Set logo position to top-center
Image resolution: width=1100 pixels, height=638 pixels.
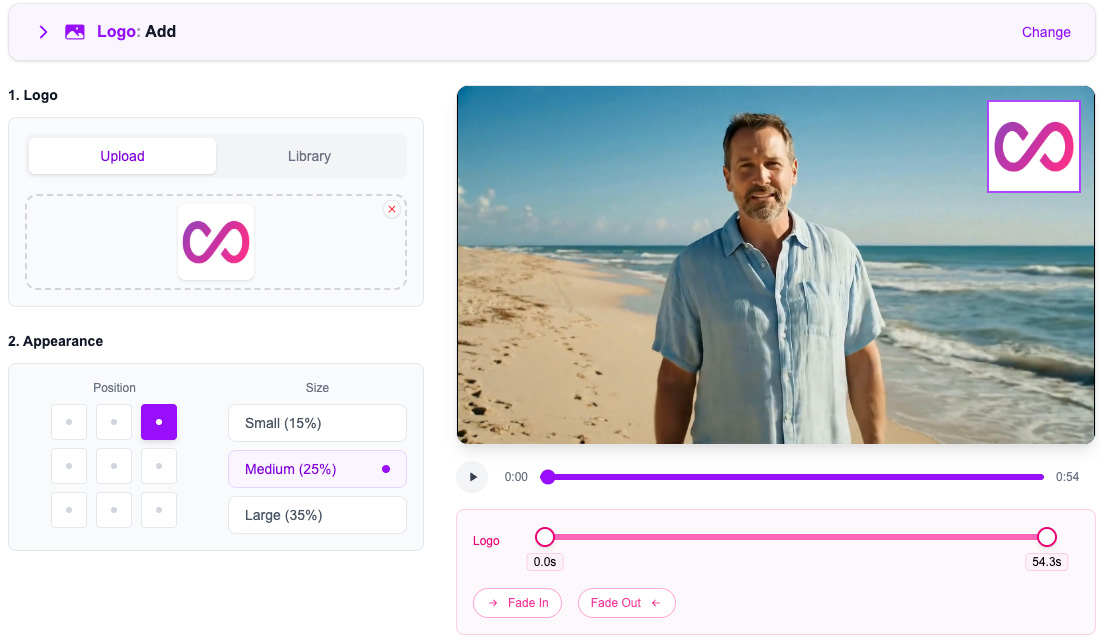tap(114, 422)
